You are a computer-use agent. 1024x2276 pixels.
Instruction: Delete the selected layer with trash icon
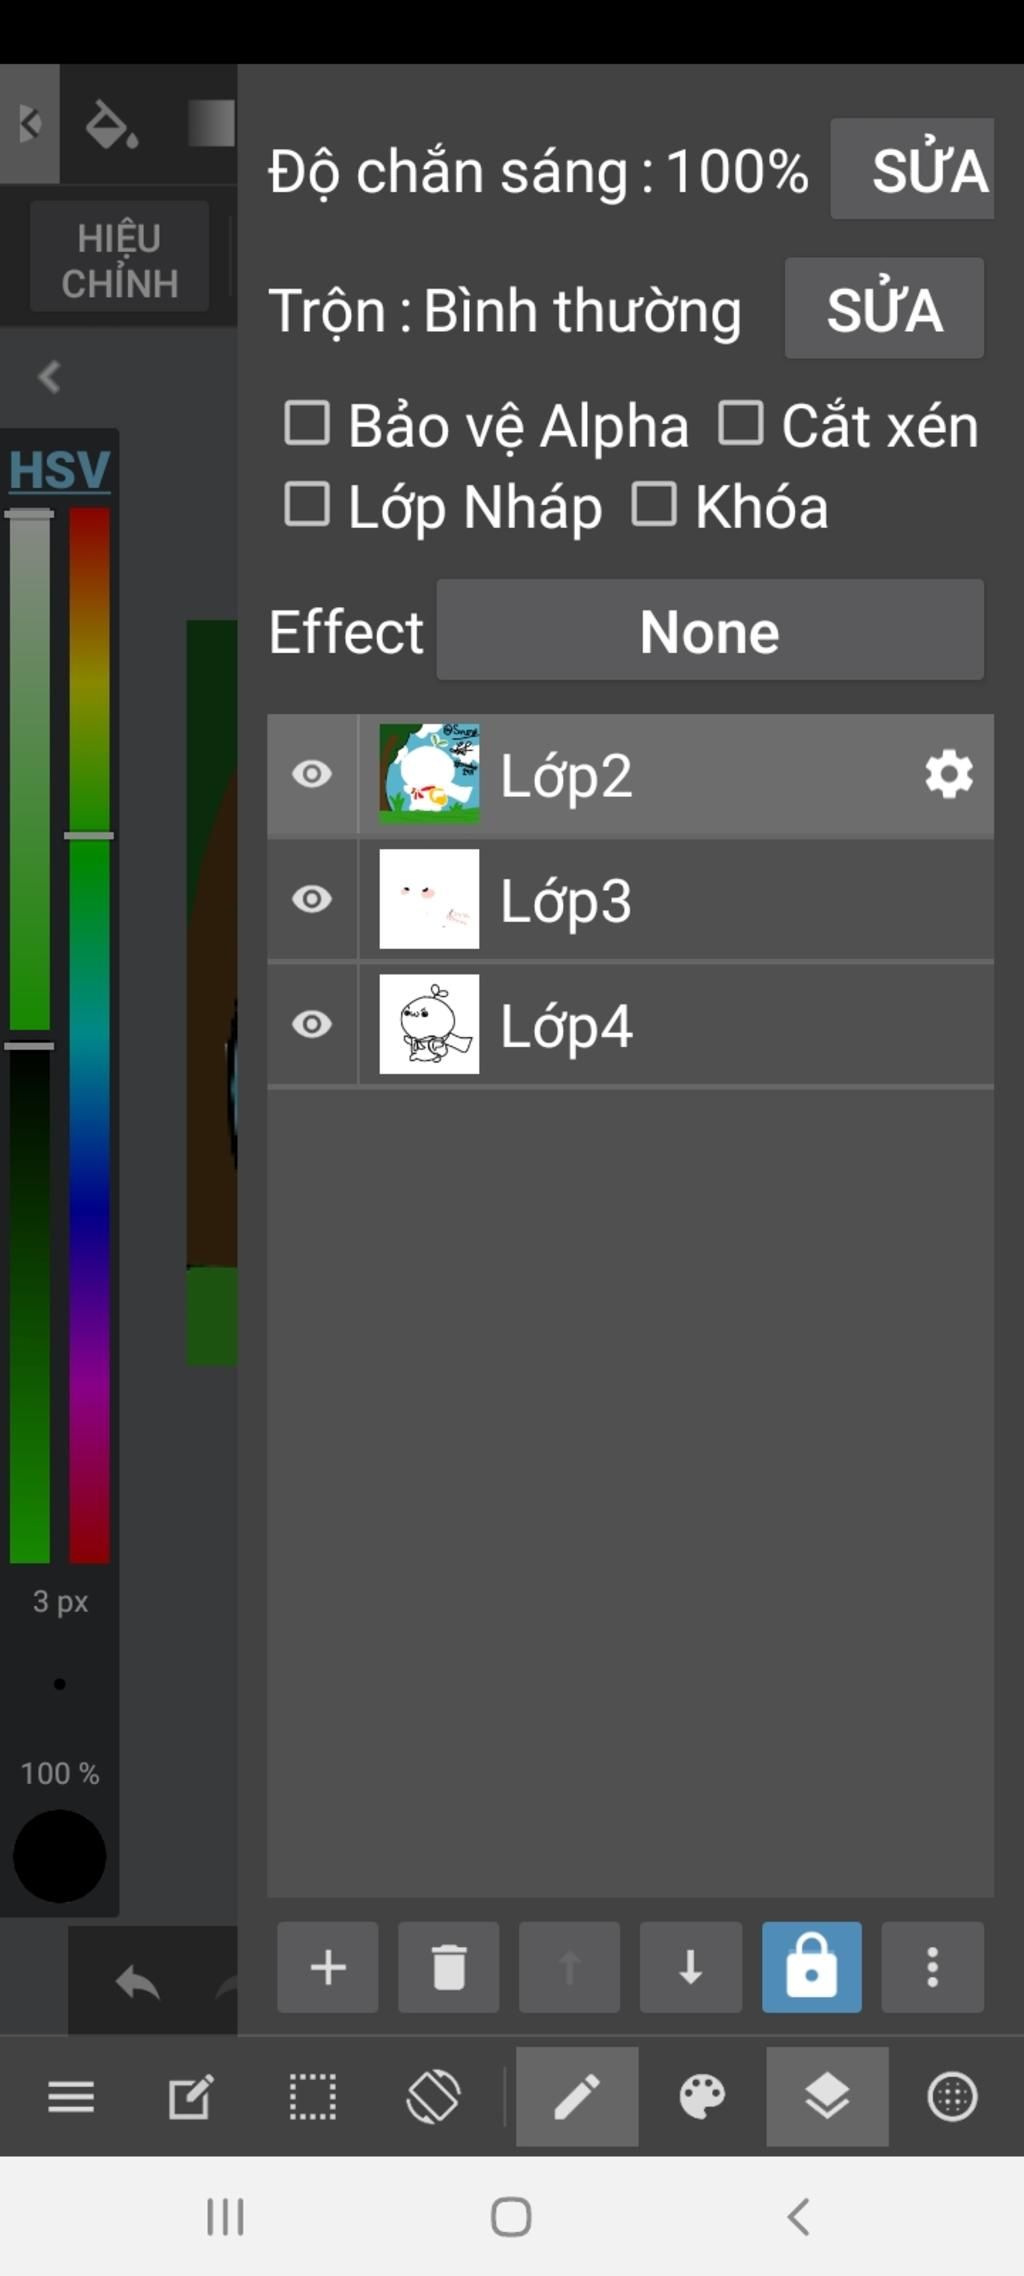click(x=448, y=1967)
